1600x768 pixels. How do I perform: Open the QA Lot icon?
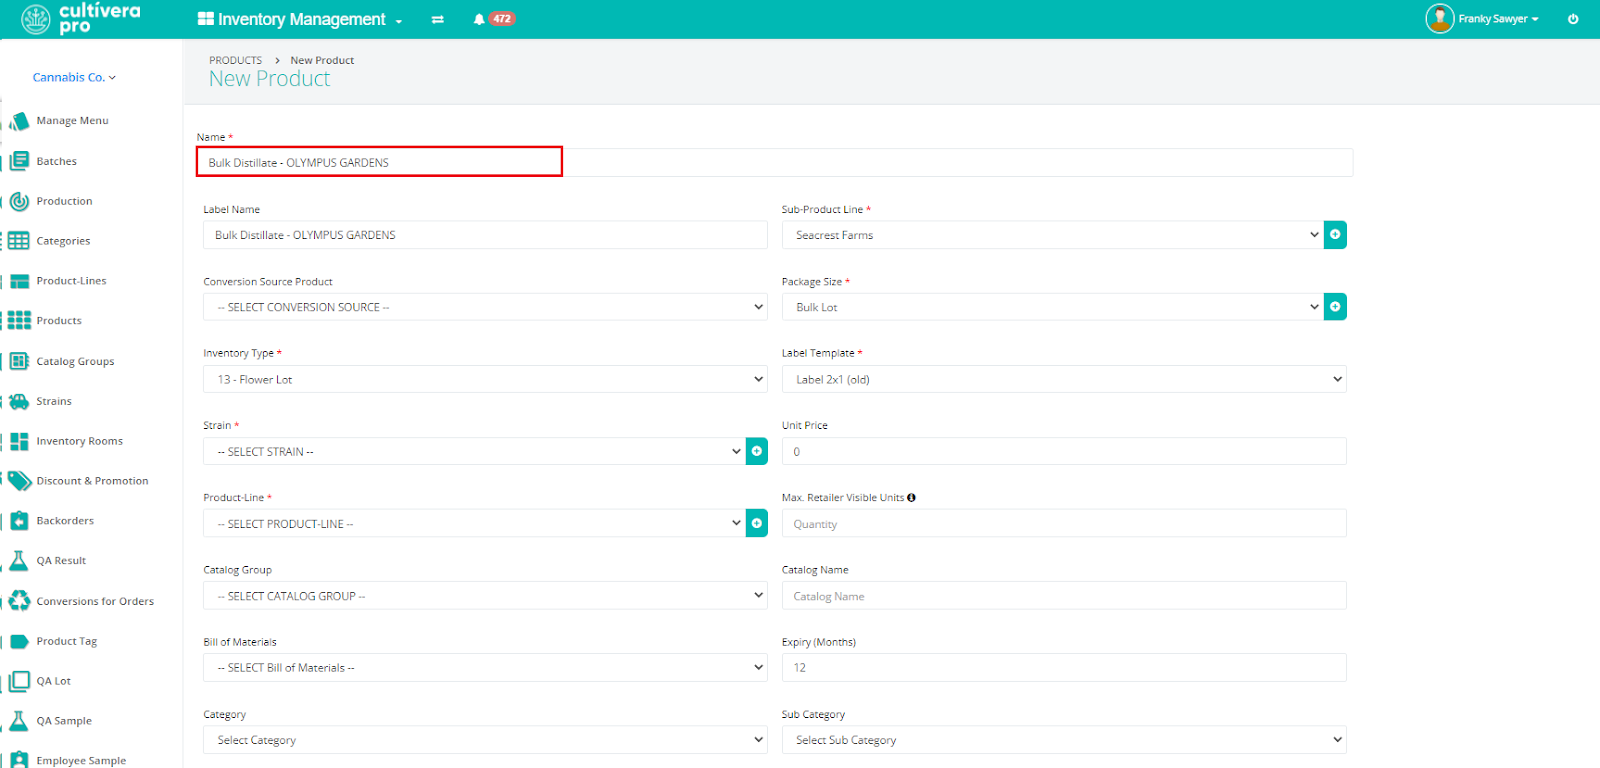19,681
